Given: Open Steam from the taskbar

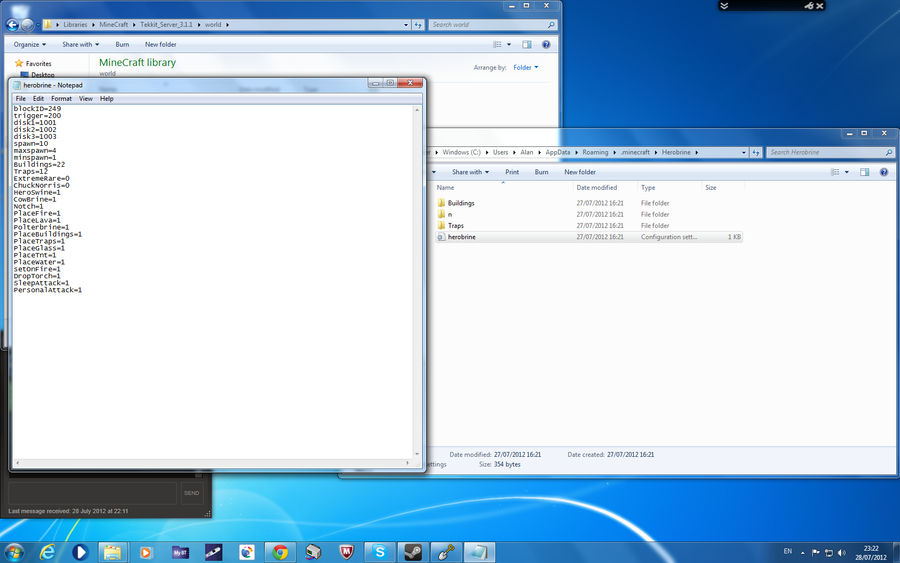Looking at the screenshot, I should [x=413, y=552].
